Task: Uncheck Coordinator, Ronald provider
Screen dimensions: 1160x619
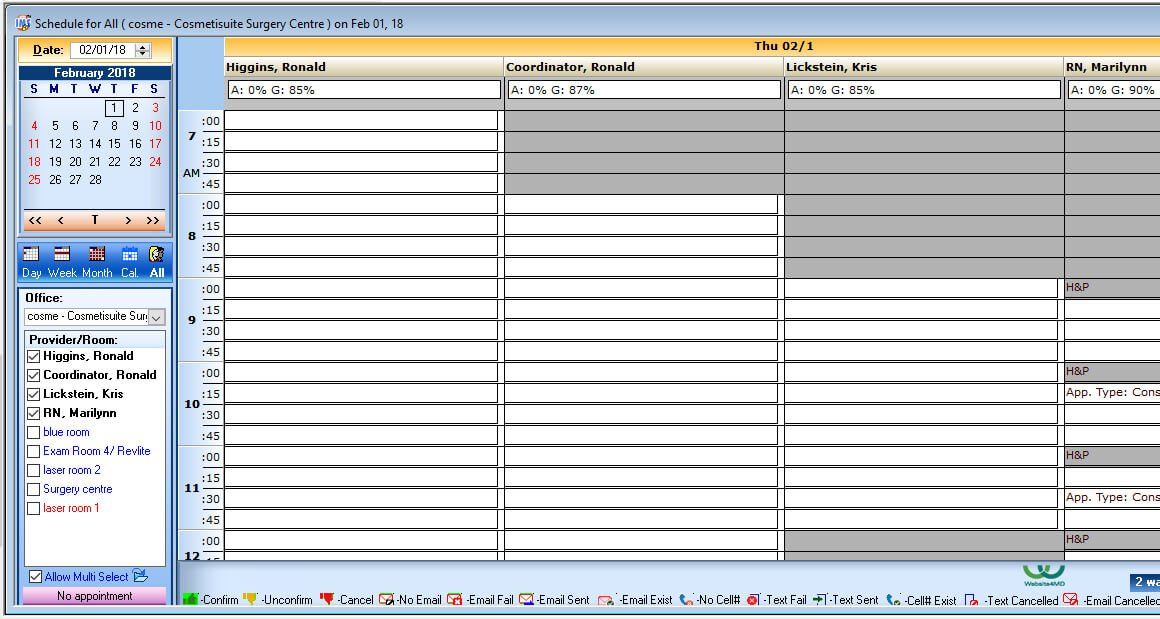Action: click(x=33, y=375)
